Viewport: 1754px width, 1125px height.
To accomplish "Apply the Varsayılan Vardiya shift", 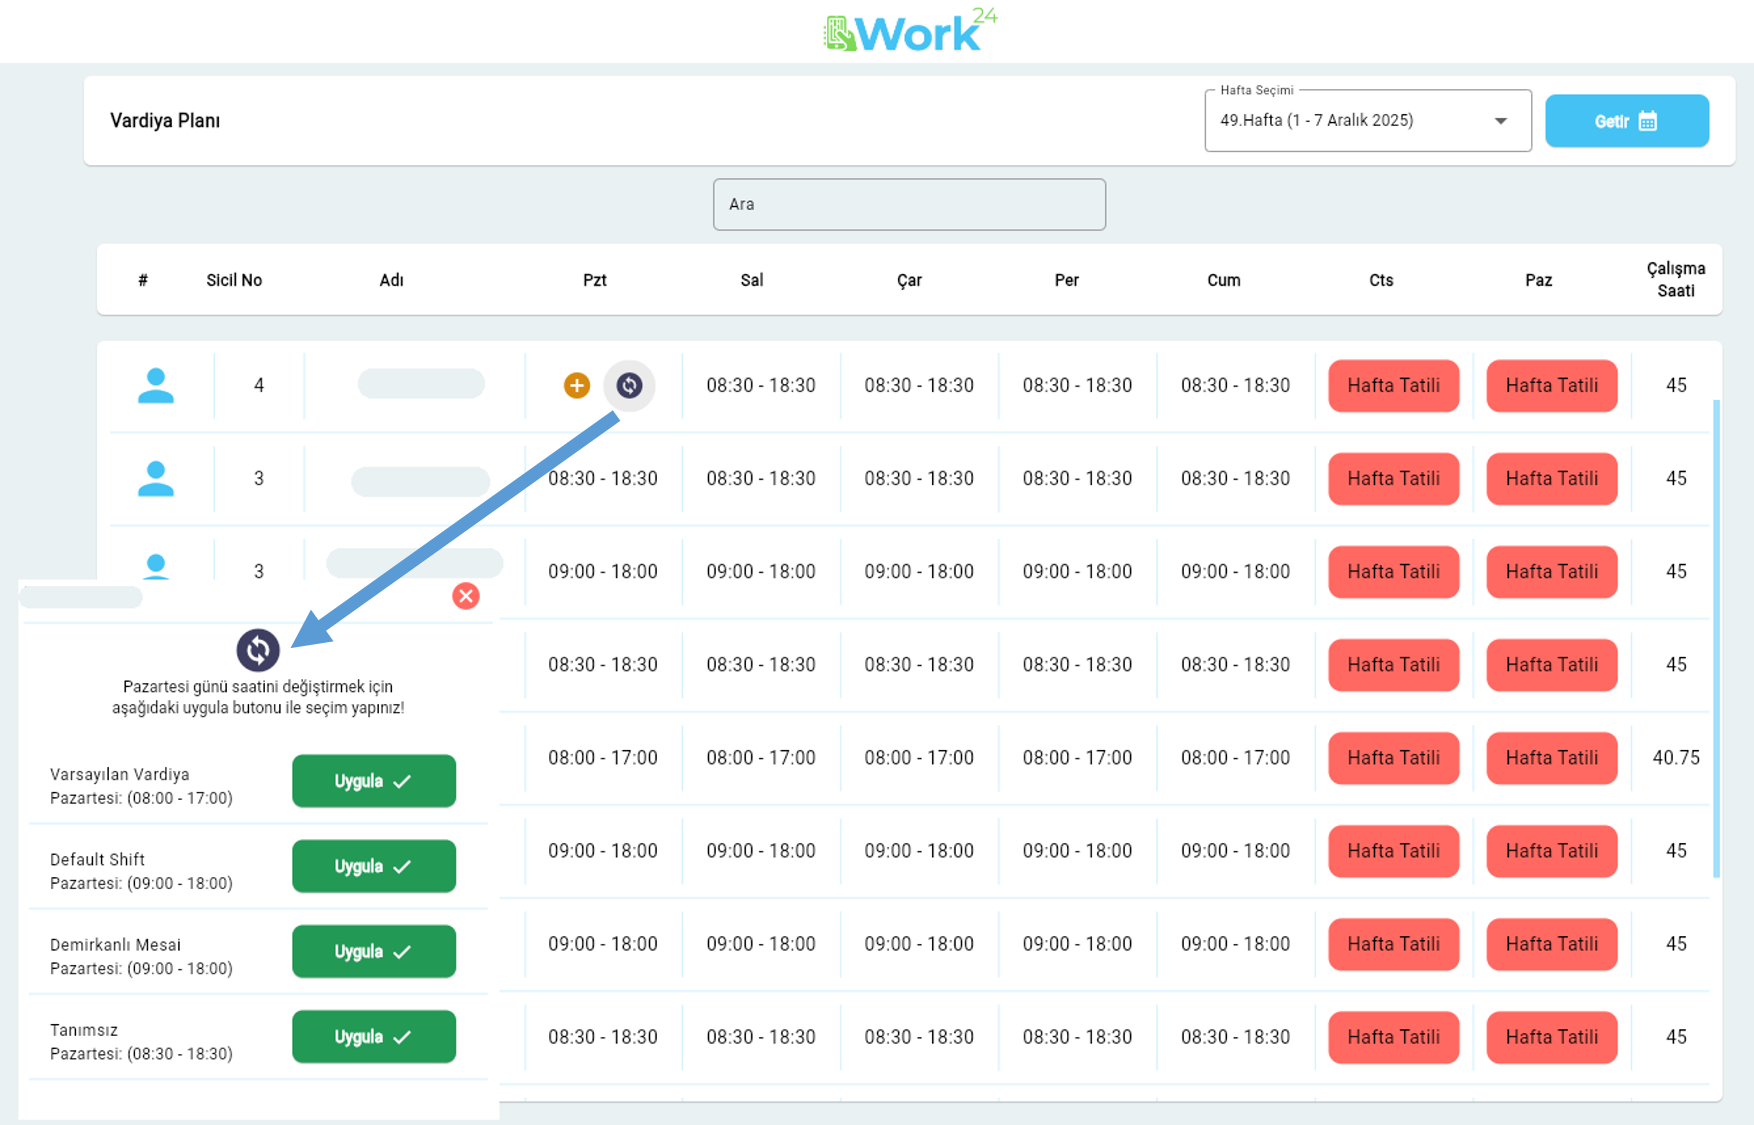I will point(373,781).
